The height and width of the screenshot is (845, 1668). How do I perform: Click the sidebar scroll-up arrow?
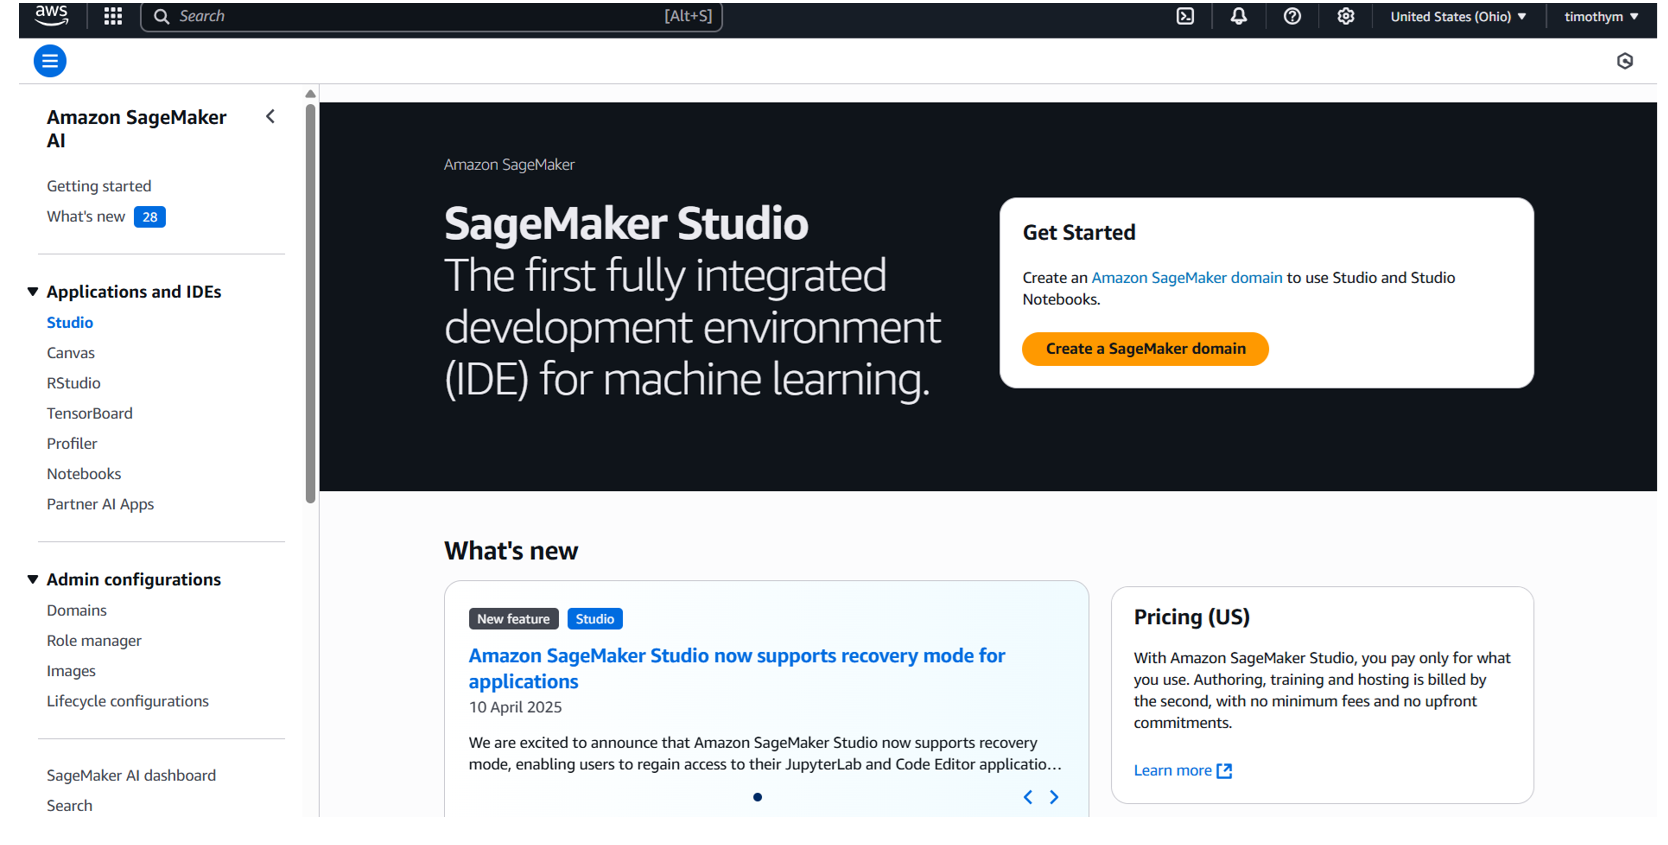coord(311,94)
